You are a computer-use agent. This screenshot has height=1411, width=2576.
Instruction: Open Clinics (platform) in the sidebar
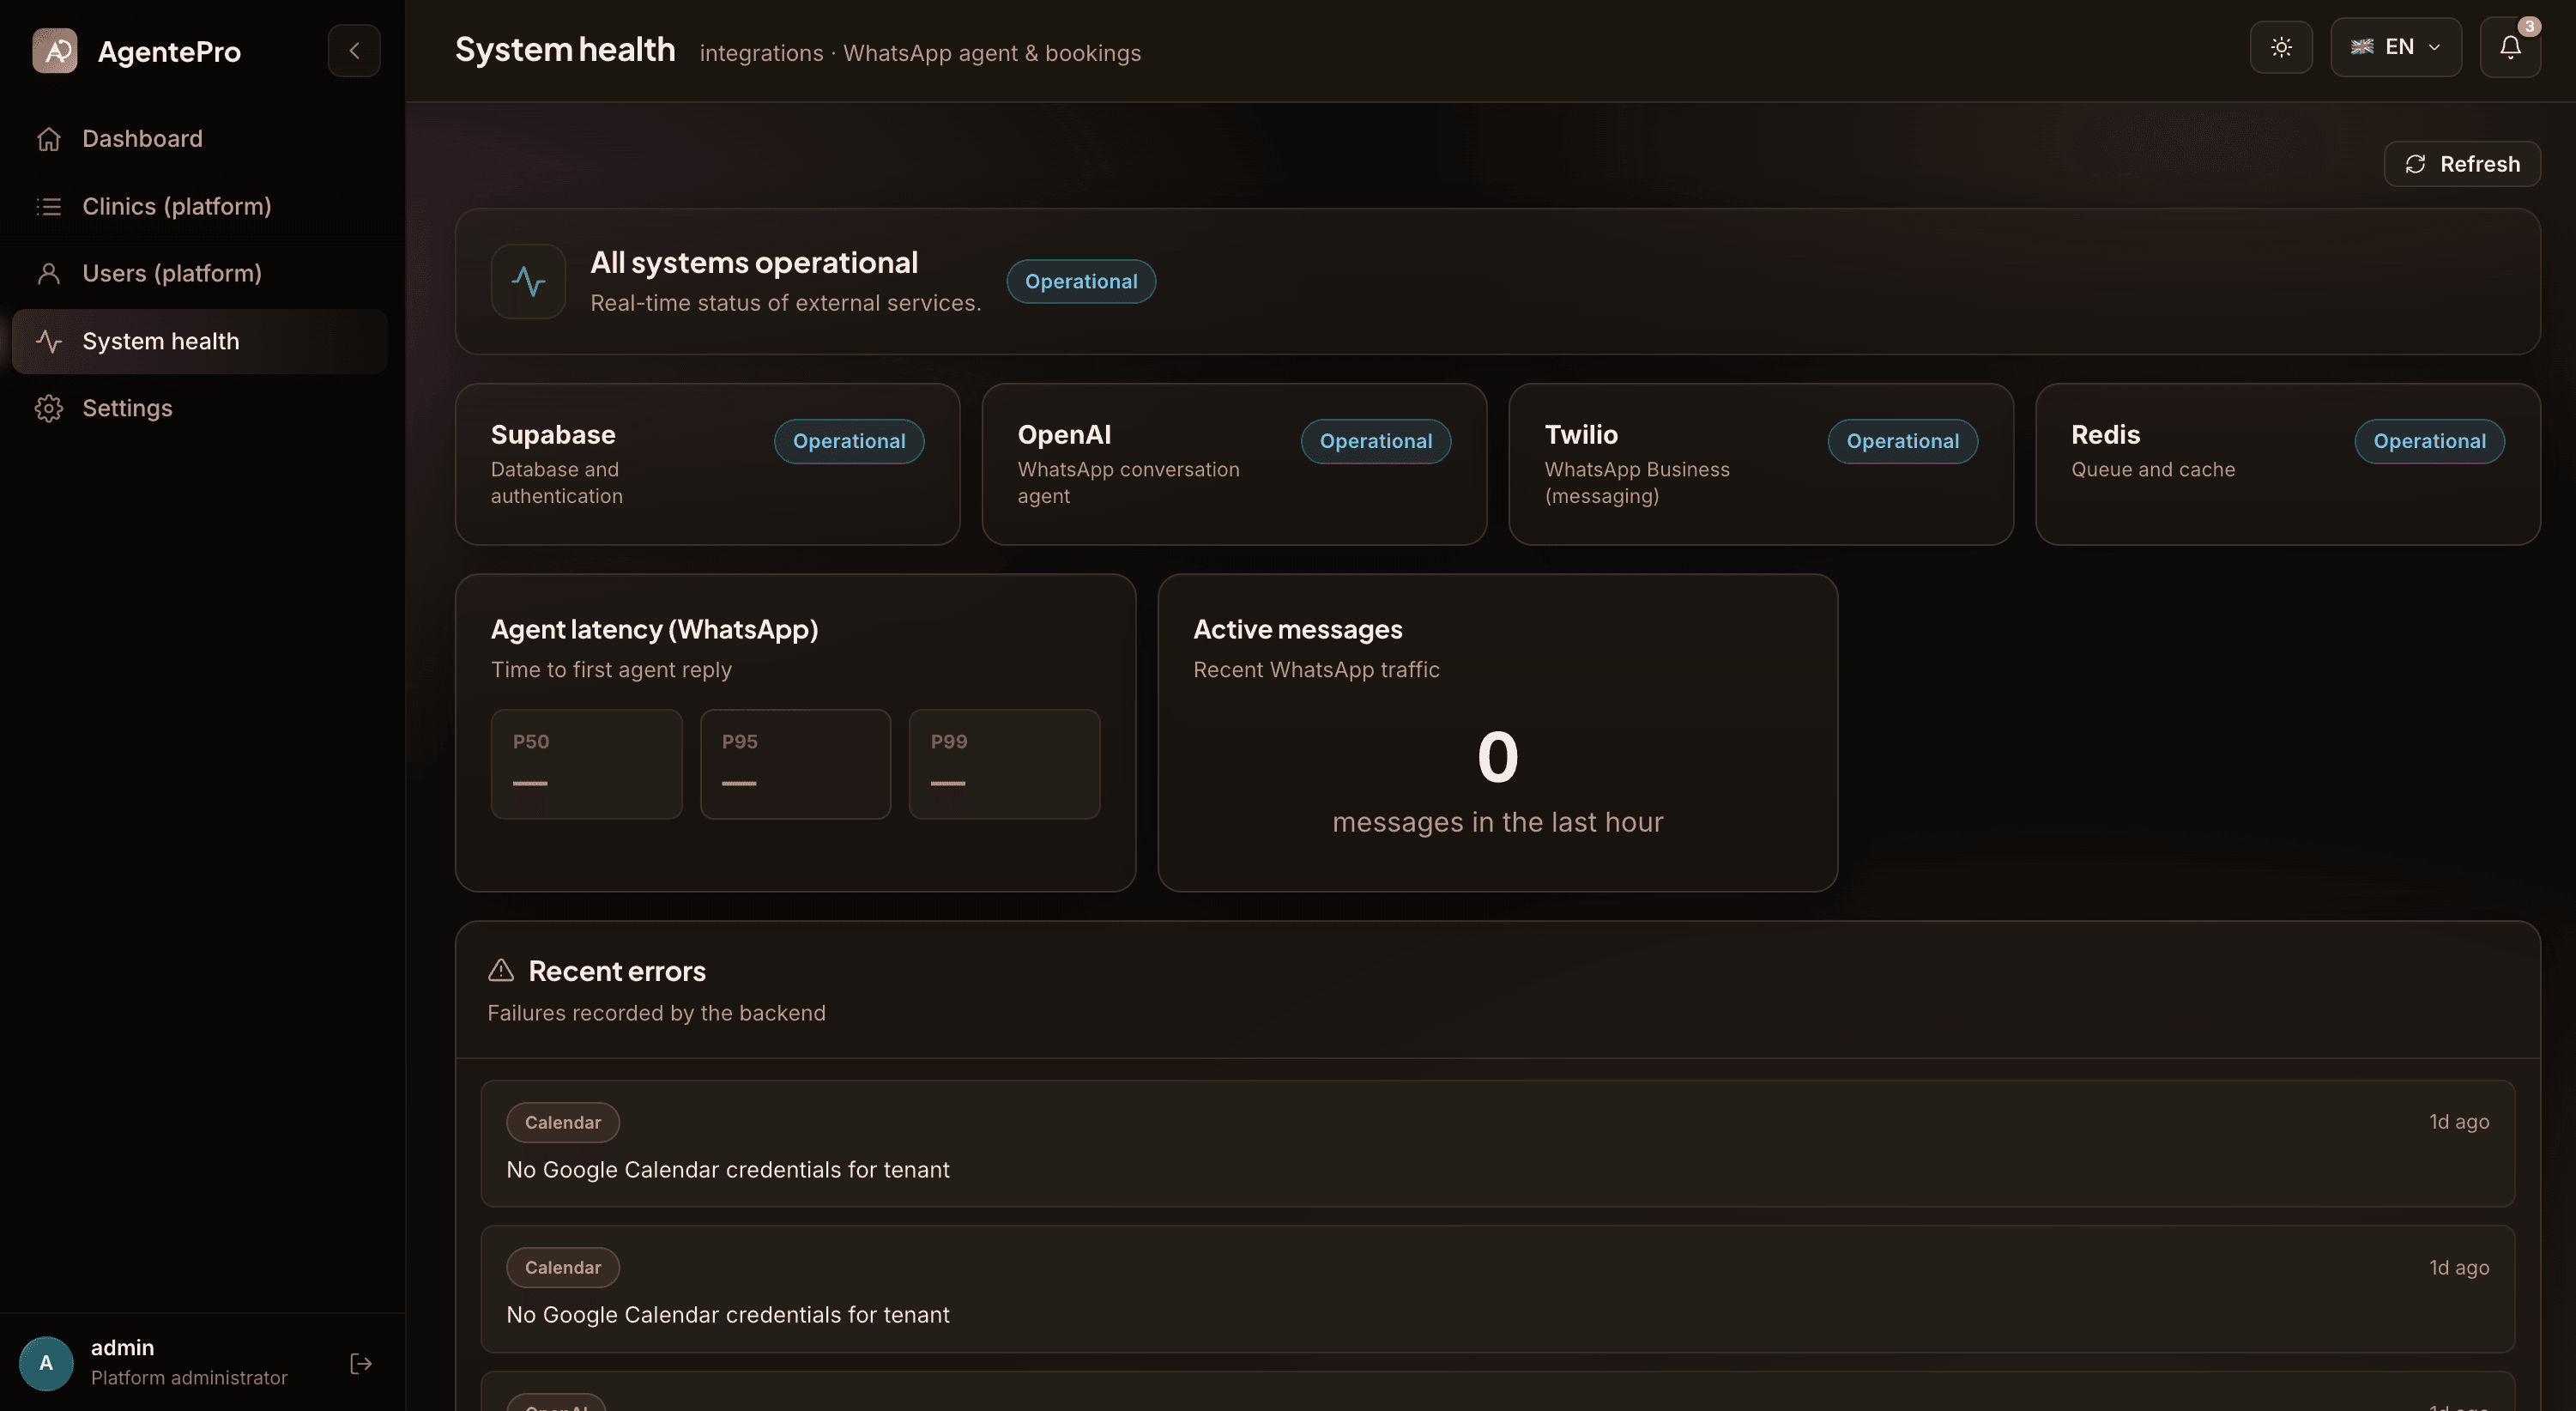tap(200, 206)
